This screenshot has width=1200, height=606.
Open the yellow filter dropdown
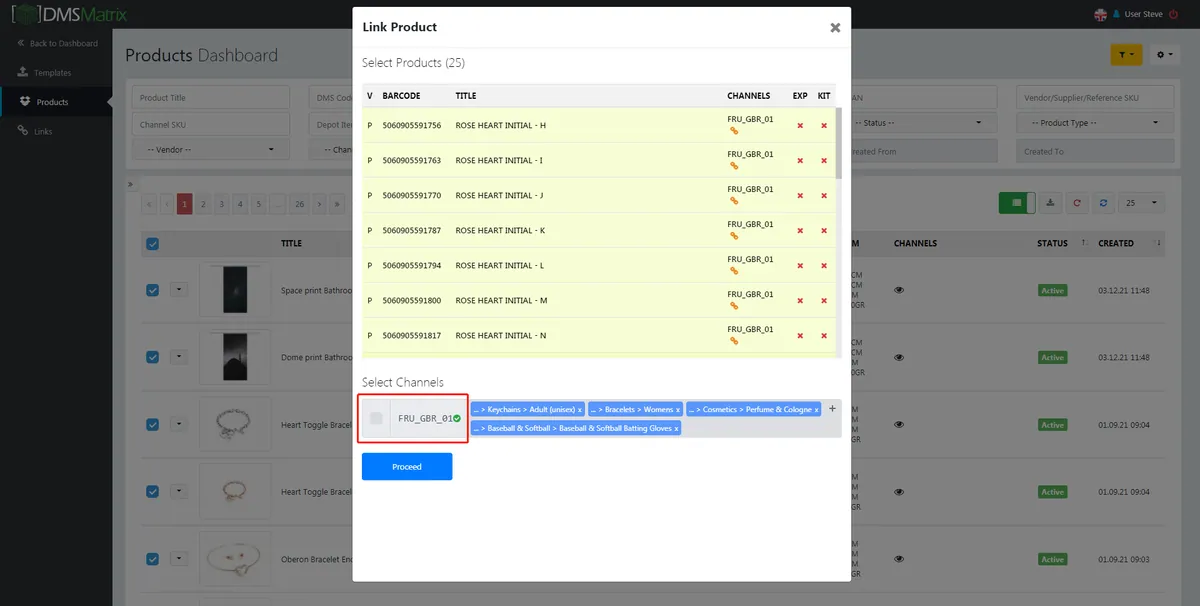click(1126, 55)
